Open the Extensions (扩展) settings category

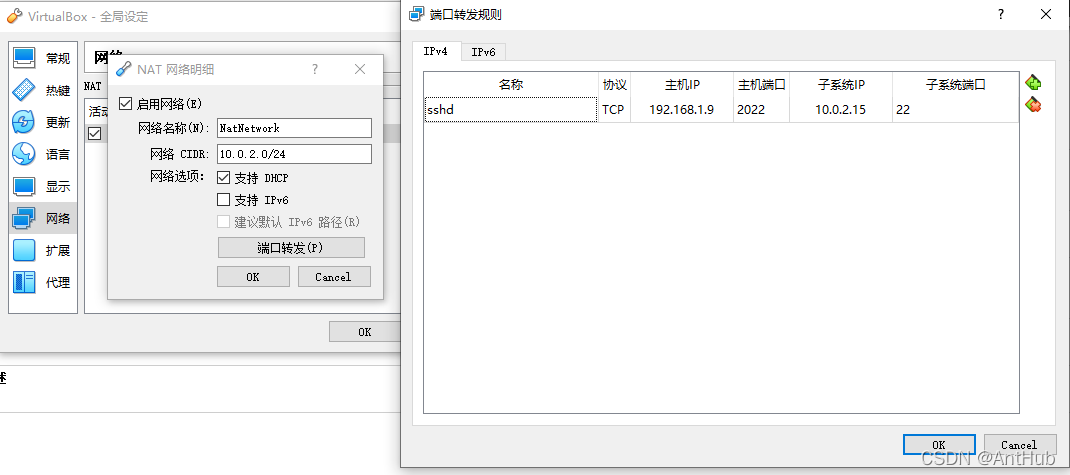[x=43, y=250]
